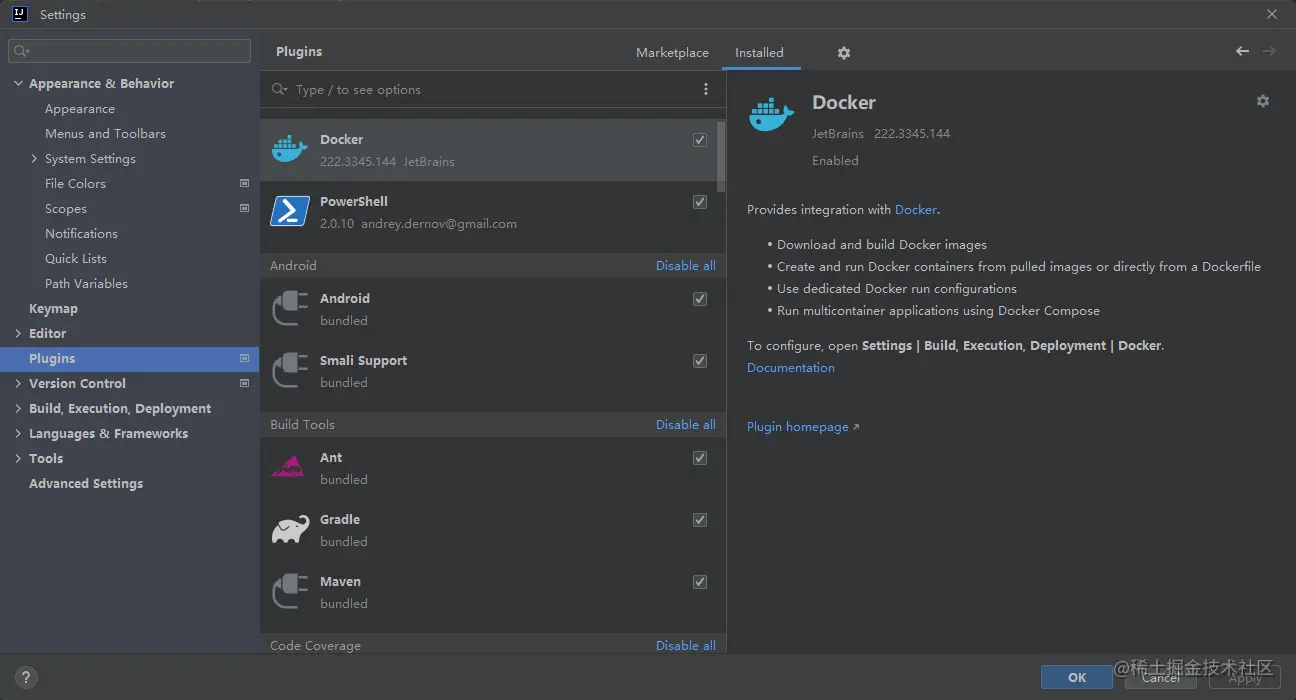Focus the settings search field
Image resolution: width=1296 pixels, height=700 pixels.
(130, 51)
